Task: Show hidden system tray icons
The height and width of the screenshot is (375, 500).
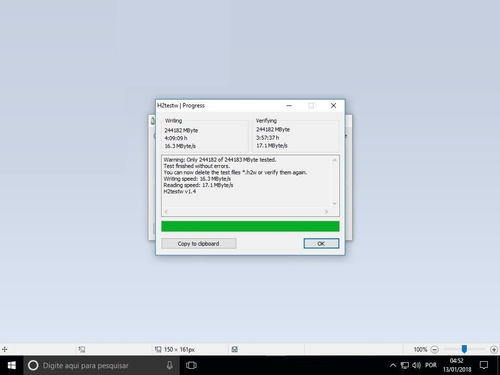Action: coord(393,366)
